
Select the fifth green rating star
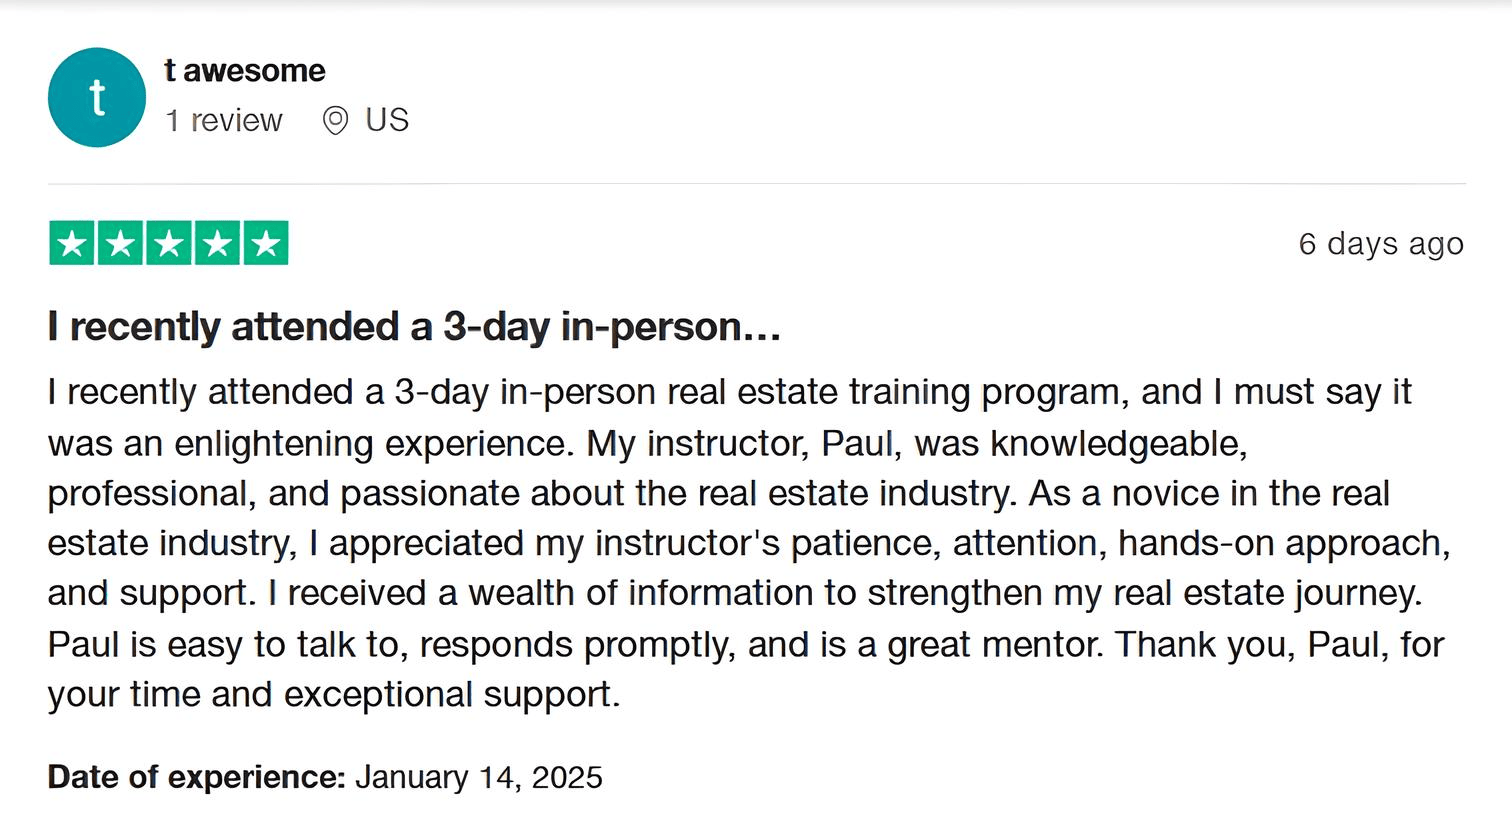(x=265, y=243)
